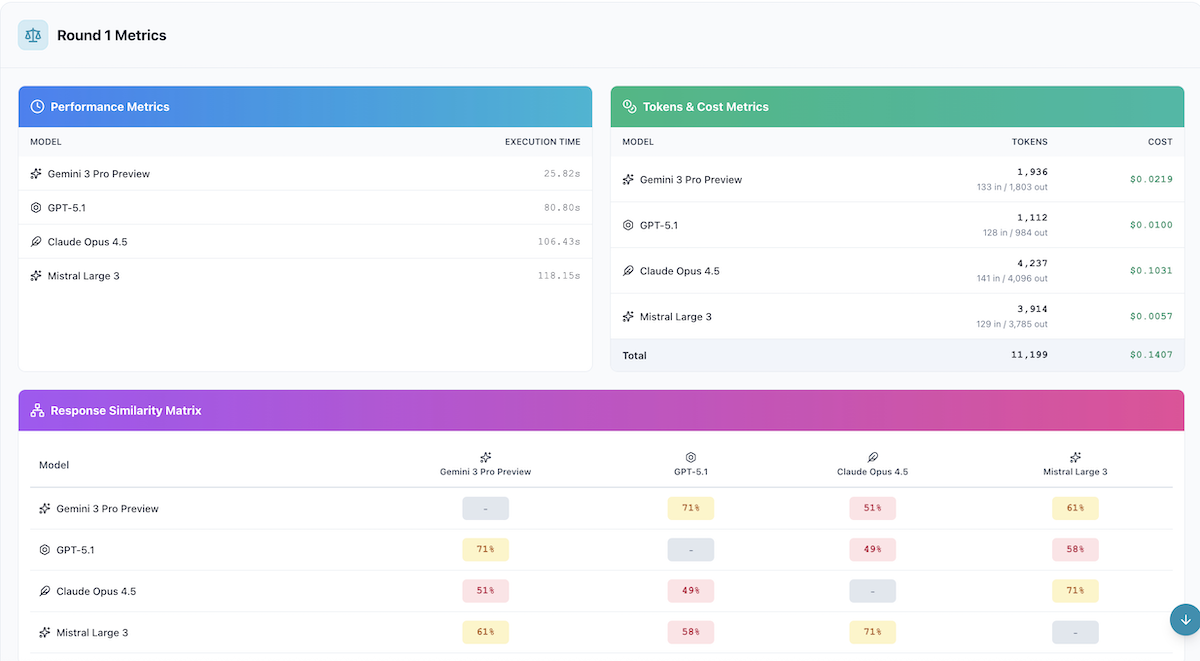The image size is (1200, 661).
Task: Click the GPT-5.1 icon in the similarity matrix row labels
Action: click(44, 550)
